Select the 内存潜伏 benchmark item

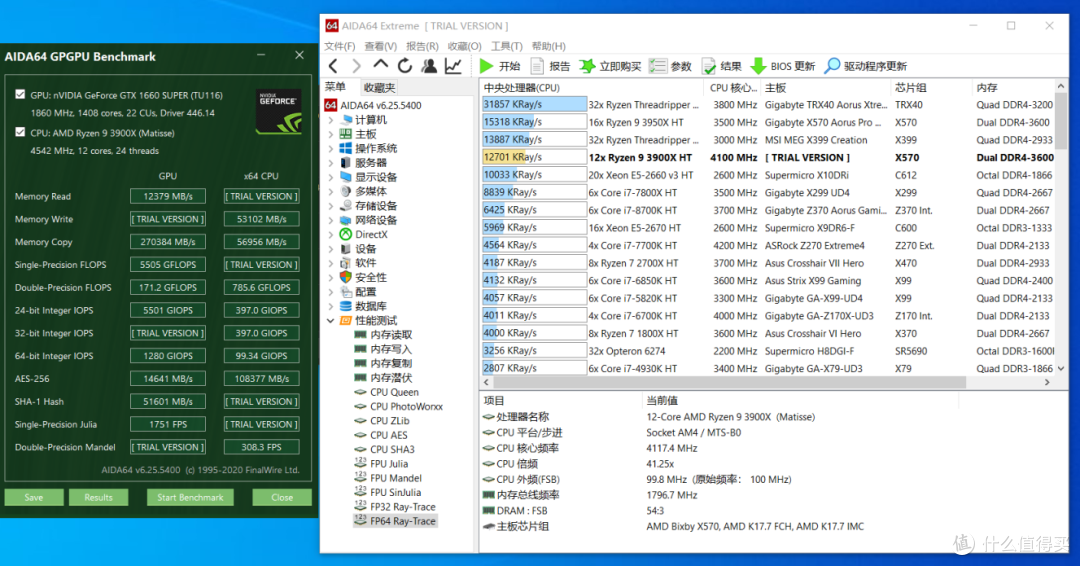(383, 378)
